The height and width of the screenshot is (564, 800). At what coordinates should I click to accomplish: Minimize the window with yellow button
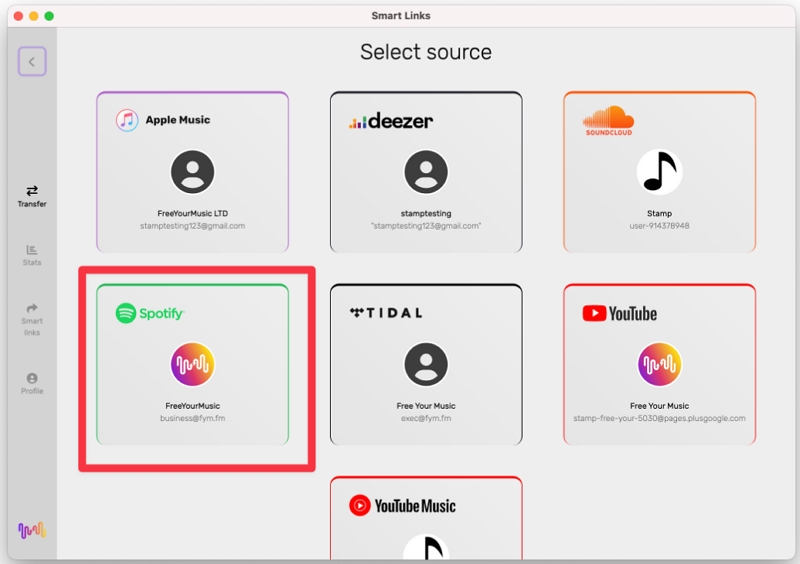(x=34, y=16)
